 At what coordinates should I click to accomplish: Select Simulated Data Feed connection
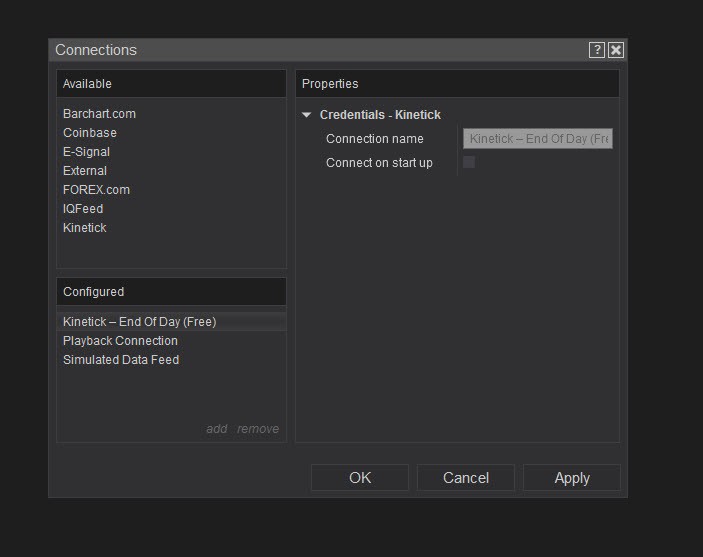(x=121, y=360)
